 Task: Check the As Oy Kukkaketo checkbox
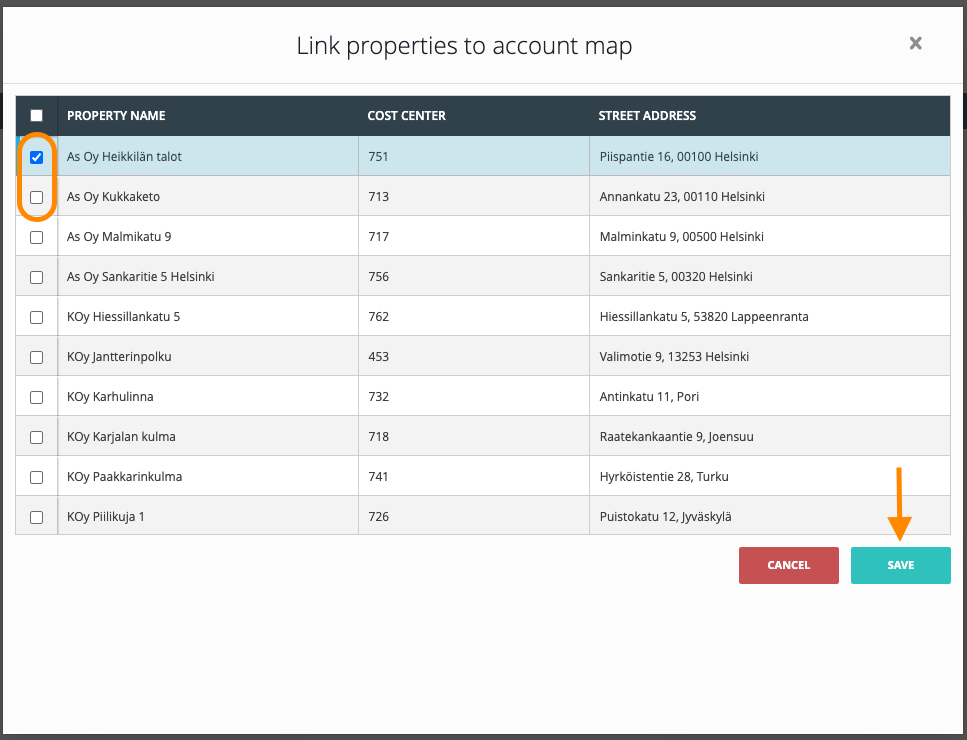click(37, 197)
